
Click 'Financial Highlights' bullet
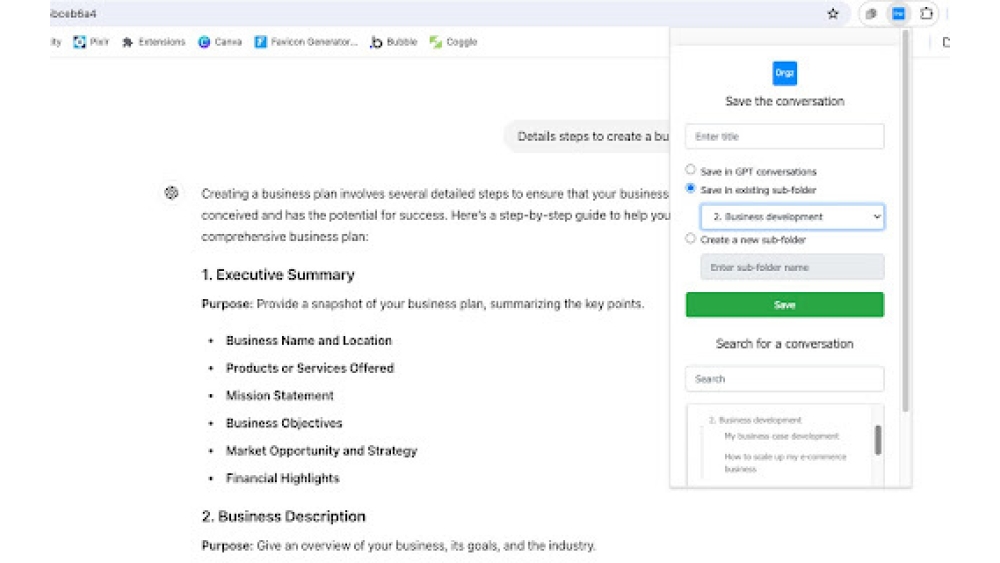click(283, 478)
